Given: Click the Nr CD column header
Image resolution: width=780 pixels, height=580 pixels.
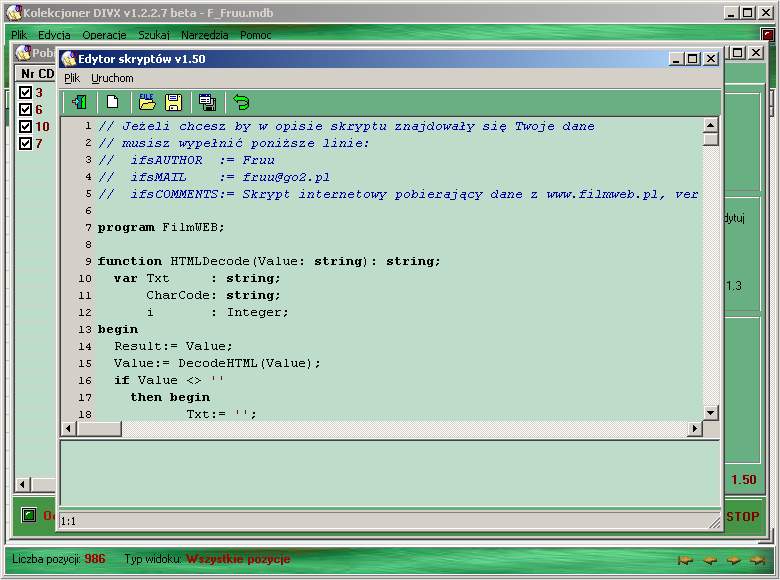Looking at the screenshot, I should pos(38,74).
